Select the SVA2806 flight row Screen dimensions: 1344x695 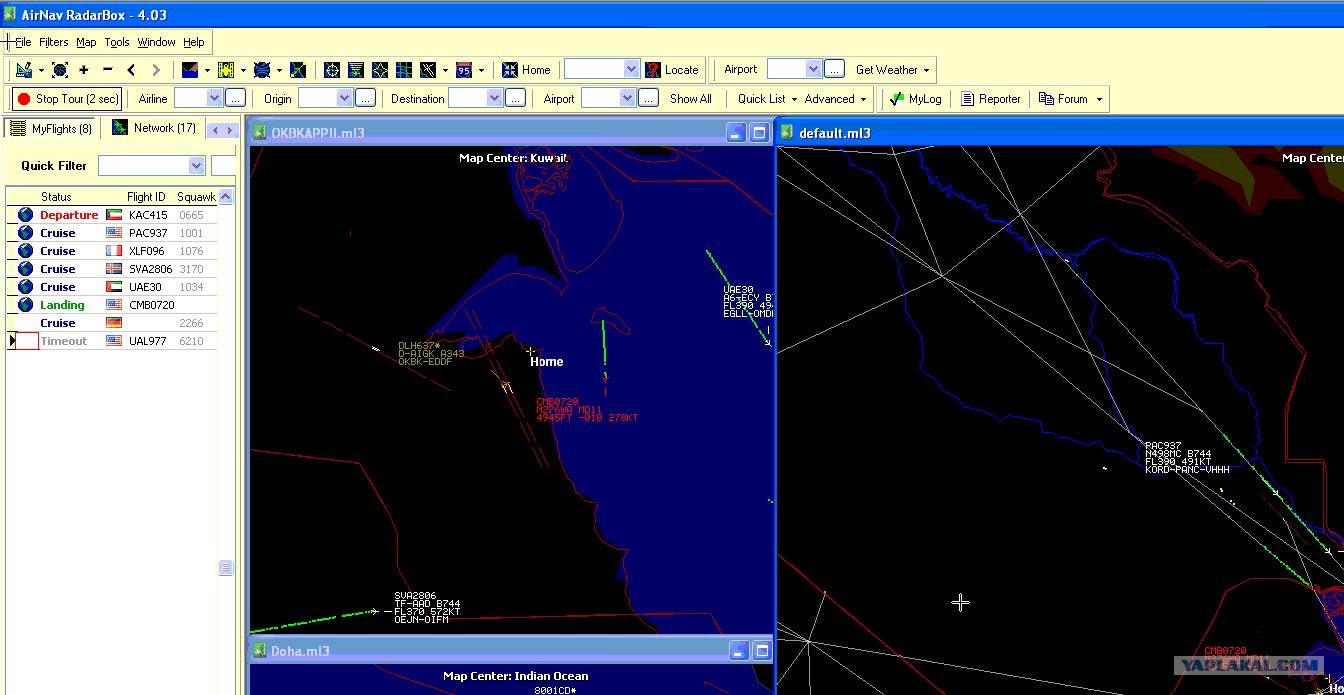coord(112,269)
